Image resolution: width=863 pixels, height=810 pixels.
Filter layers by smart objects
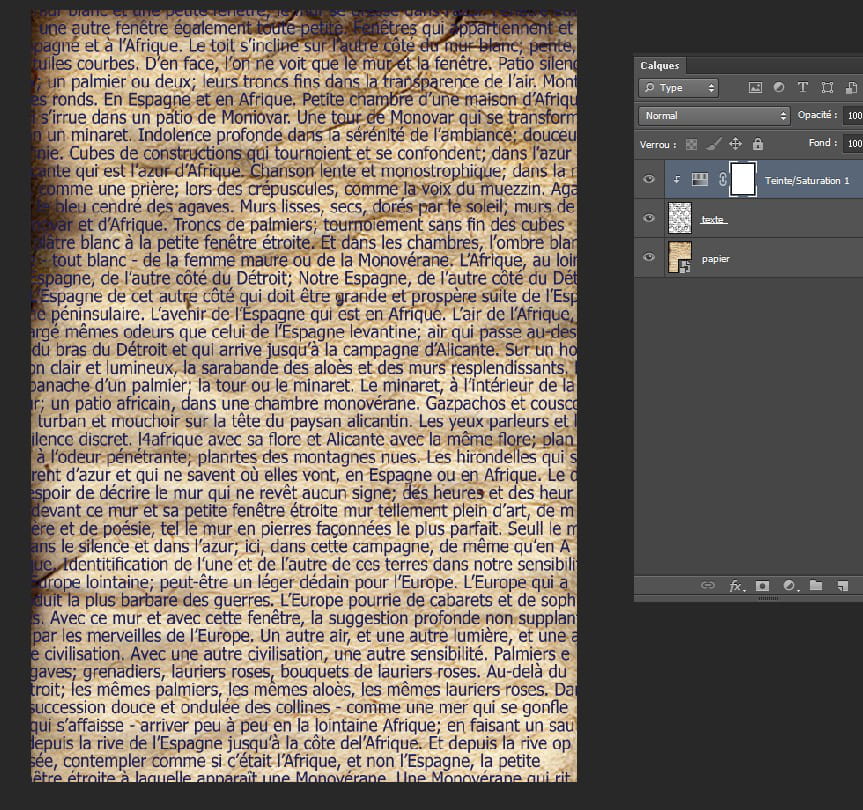[x=851, y=87]
